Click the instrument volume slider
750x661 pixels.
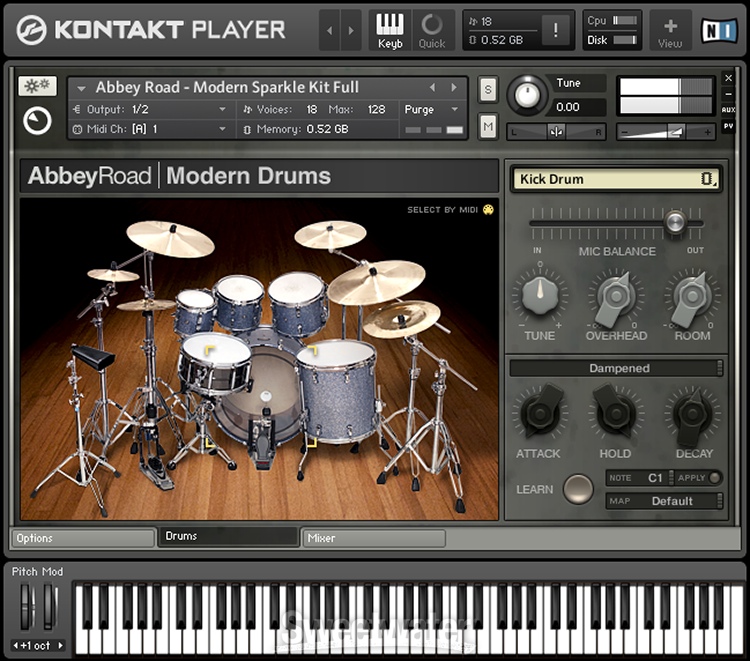point(666,132)
